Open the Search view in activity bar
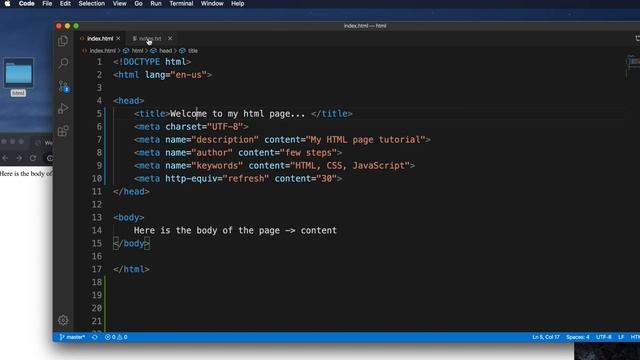The width and height of the screenshot is (640, 360). 63,63
